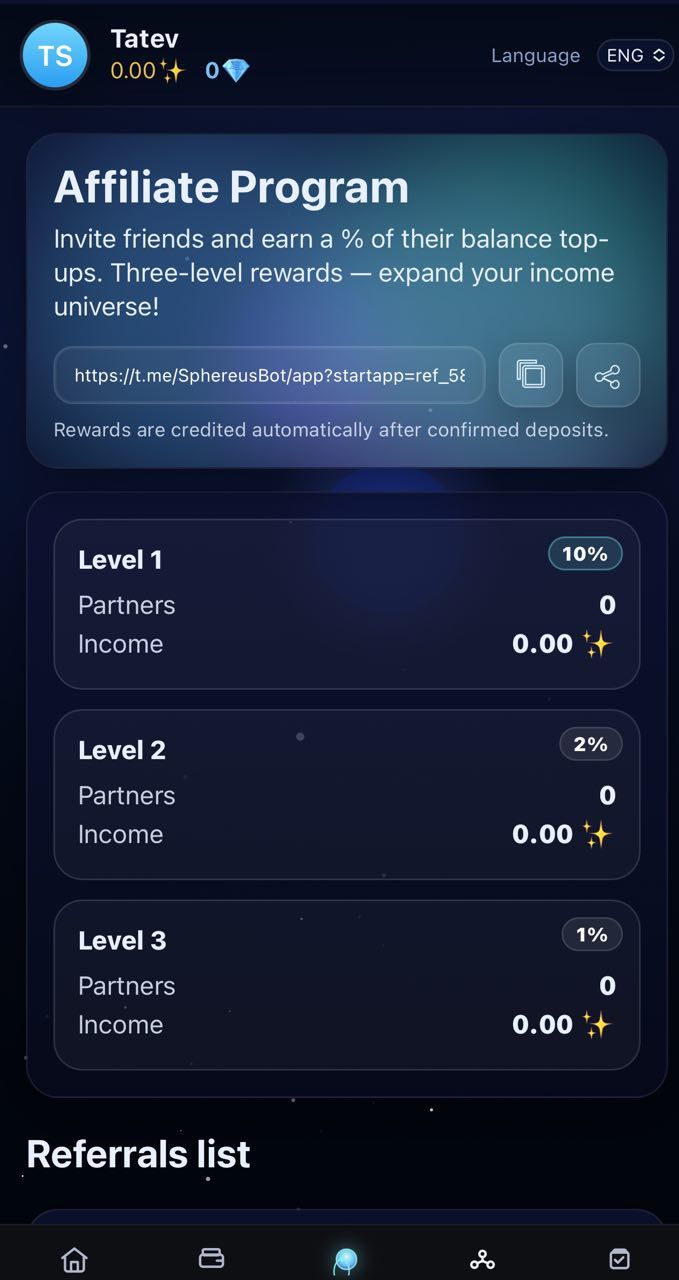
Task: Click the 1% badge on Level 3
Action: click(x=592, y=934)
